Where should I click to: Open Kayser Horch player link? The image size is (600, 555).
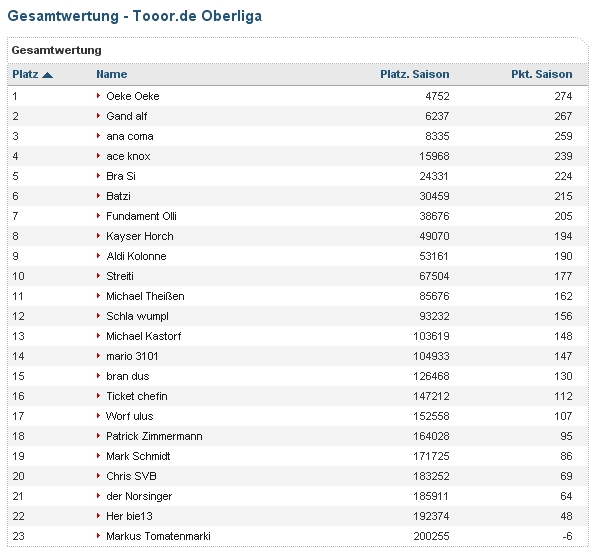[x=139, y=236]
